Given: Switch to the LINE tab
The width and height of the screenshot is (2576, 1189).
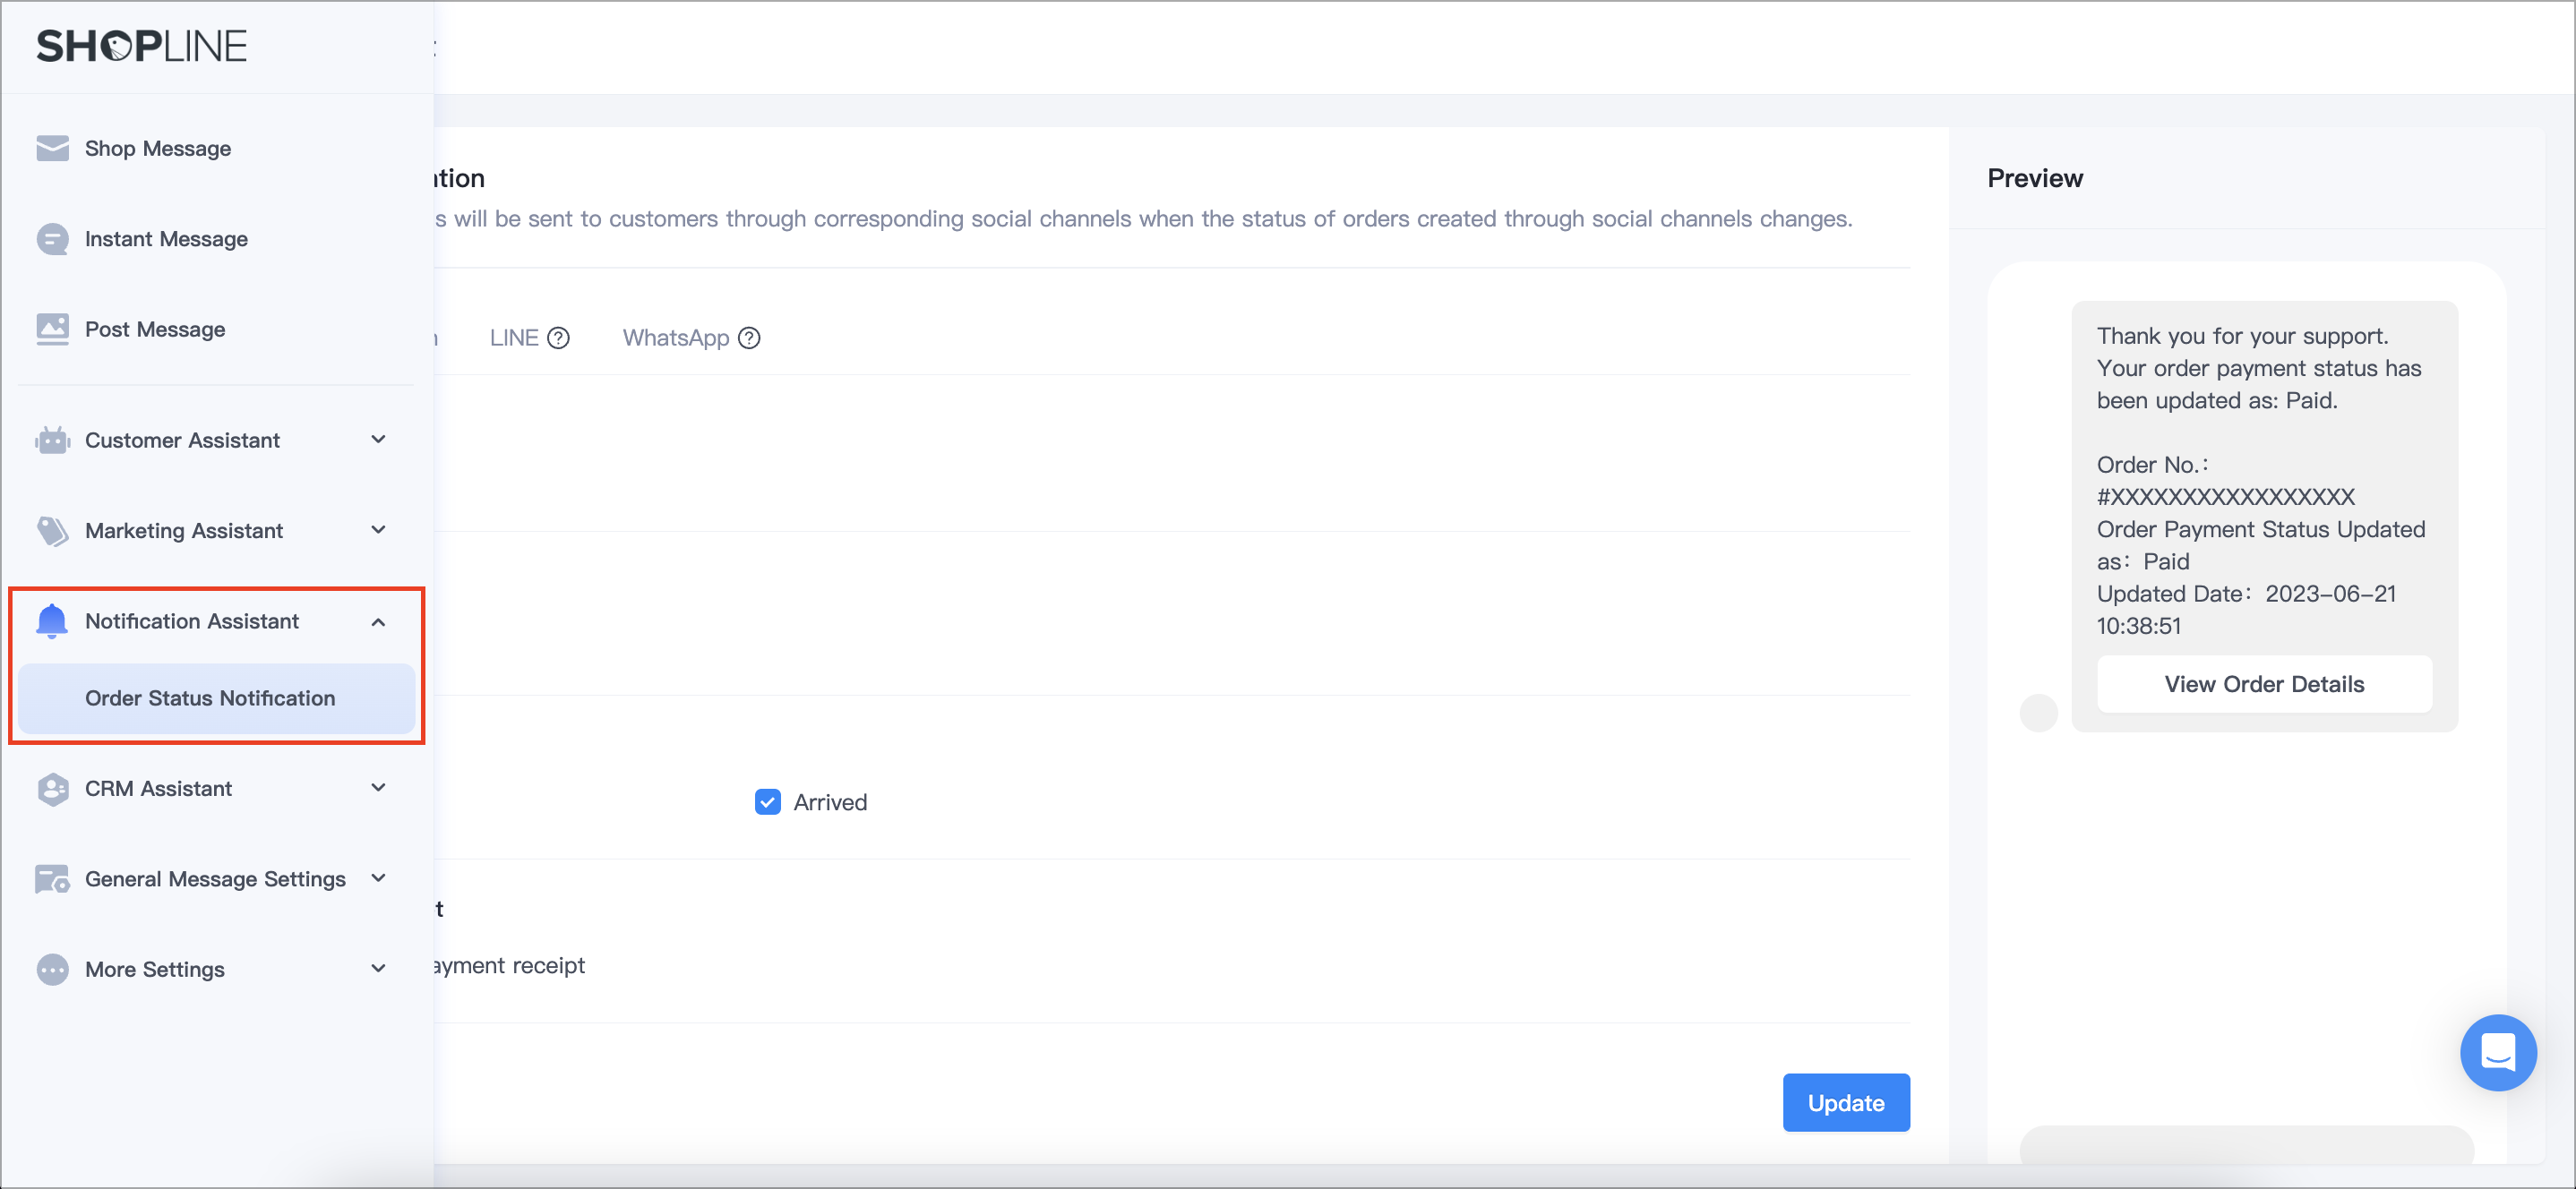Looking at the screenshot, I should tap(513, 337).
